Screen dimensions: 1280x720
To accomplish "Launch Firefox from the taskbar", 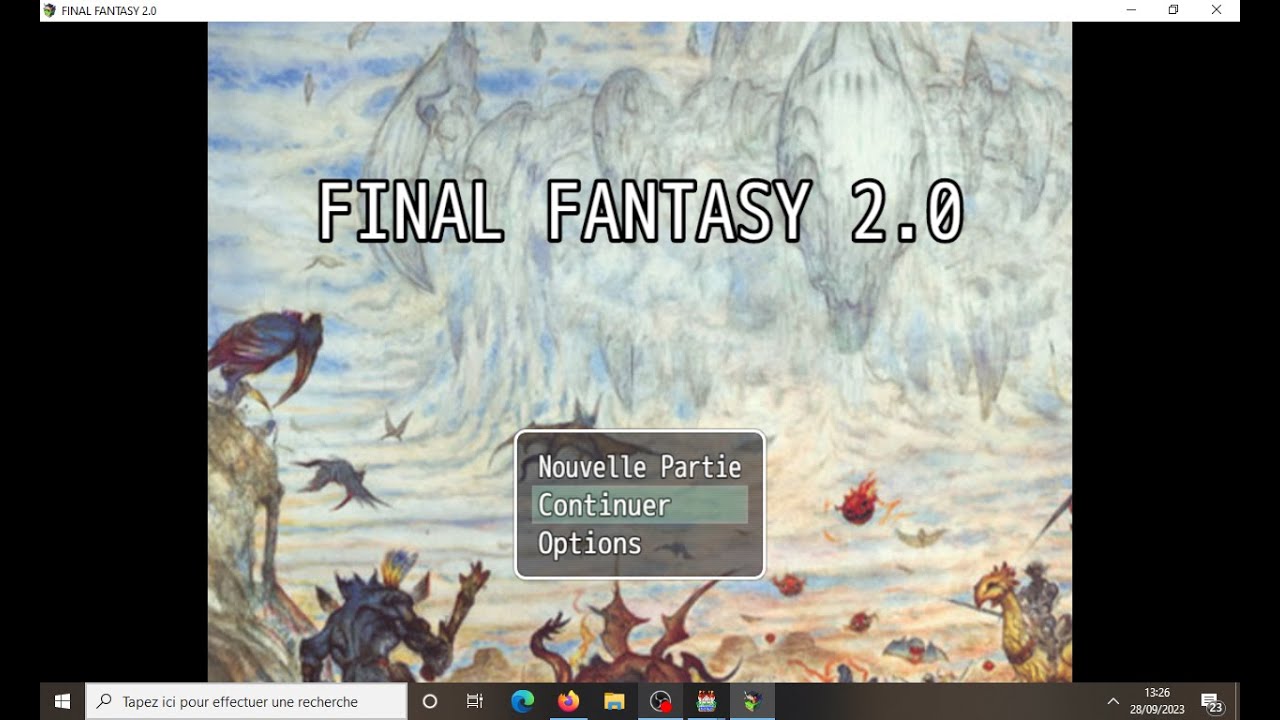I will [x=568, y=702].
